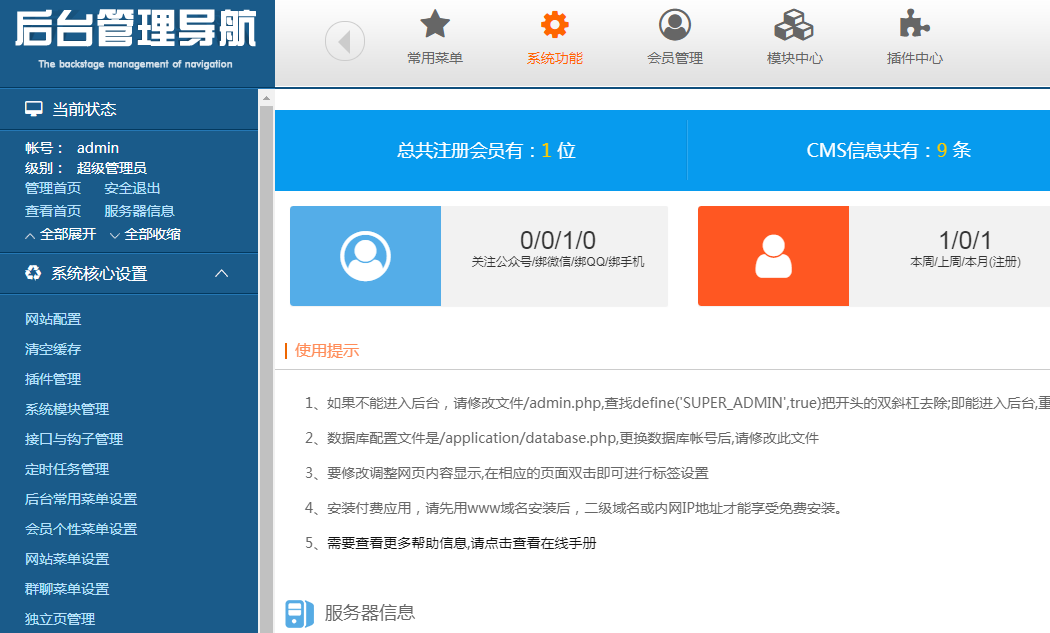Select the gear icon for 系统功能
The width and height of the screenshot is (1050, 633).
(554, 24)
